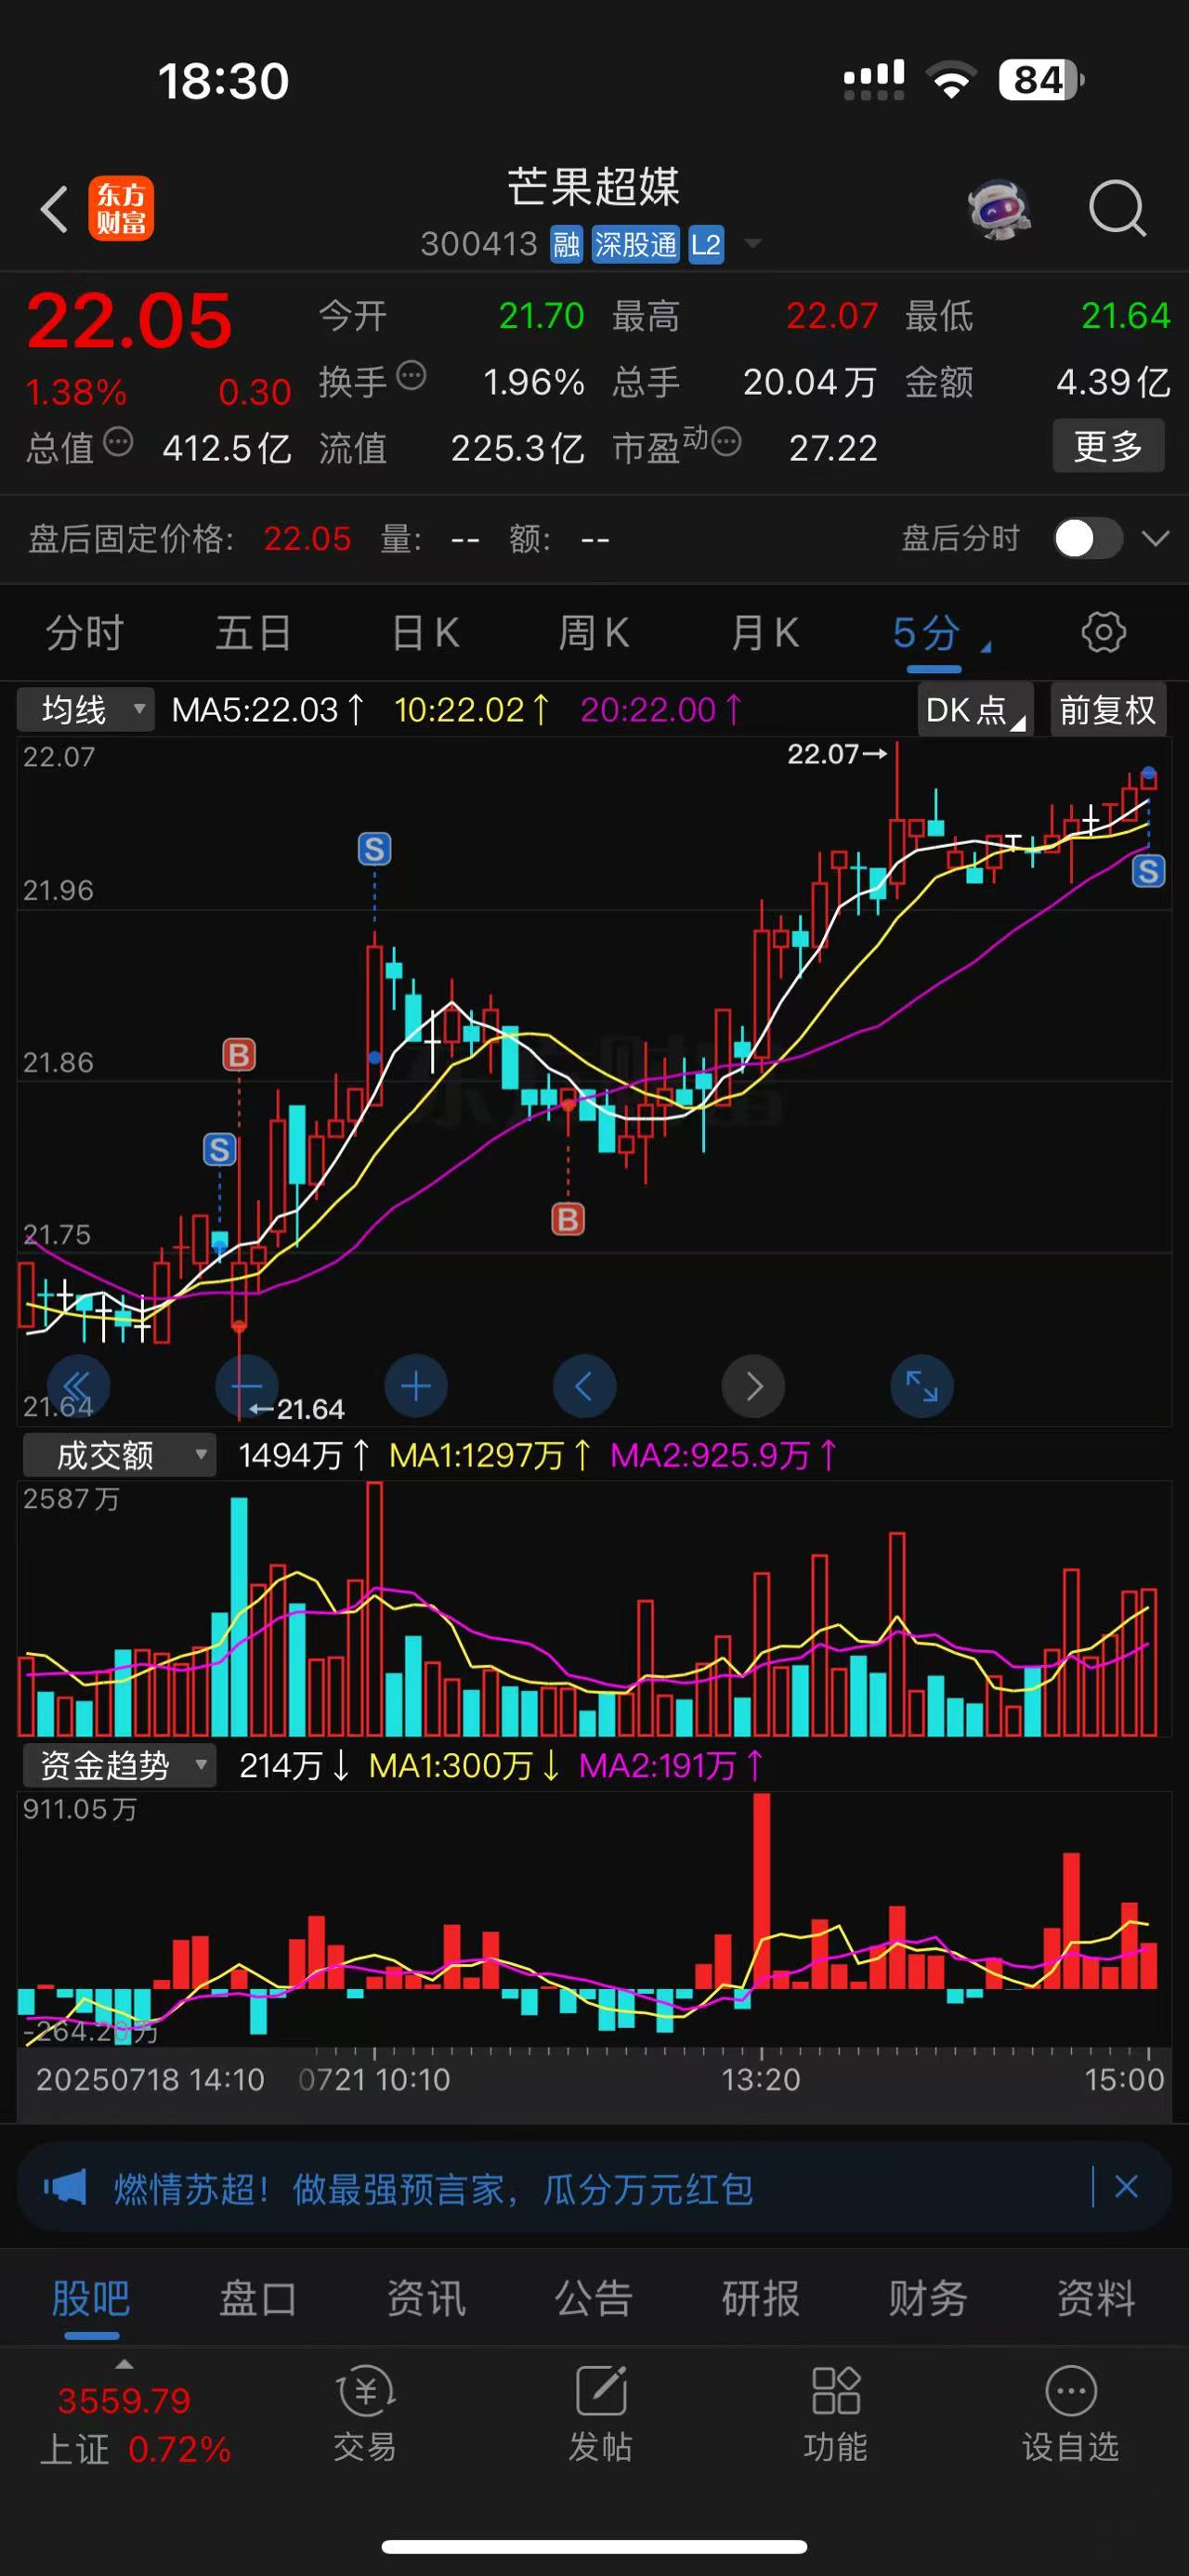Open the DK点 dropdown
The width and height of the screenshot is (1189, 2576).
pos(975,709)
